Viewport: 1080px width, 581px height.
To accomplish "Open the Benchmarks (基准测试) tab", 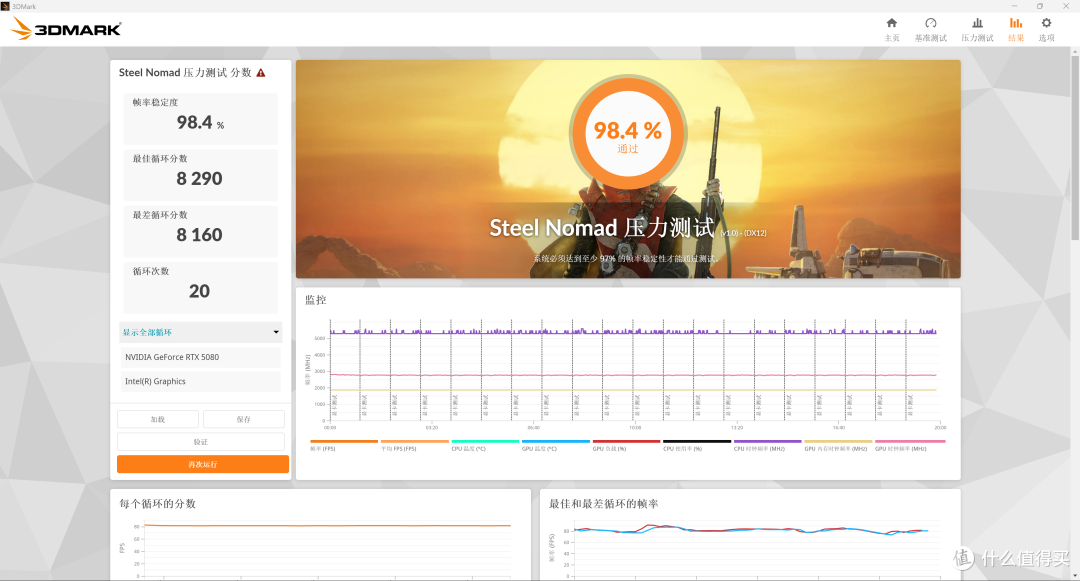I will click(x=931, y=30).
